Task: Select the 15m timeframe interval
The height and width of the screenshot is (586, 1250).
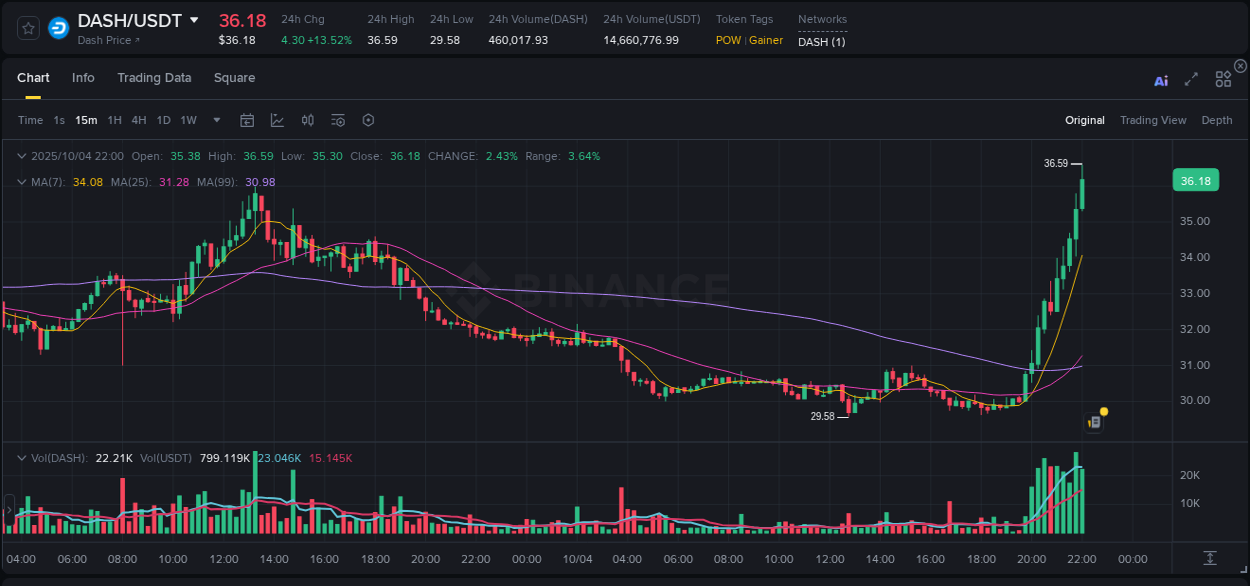Action: (x=86, y=120)
